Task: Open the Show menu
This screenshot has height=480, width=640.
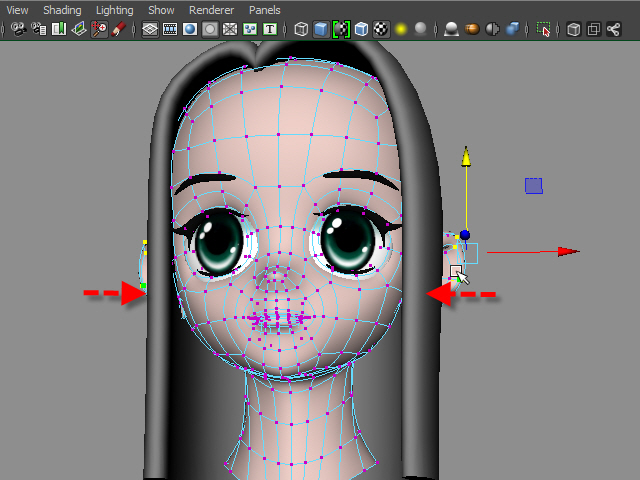Action: (160, 10)
